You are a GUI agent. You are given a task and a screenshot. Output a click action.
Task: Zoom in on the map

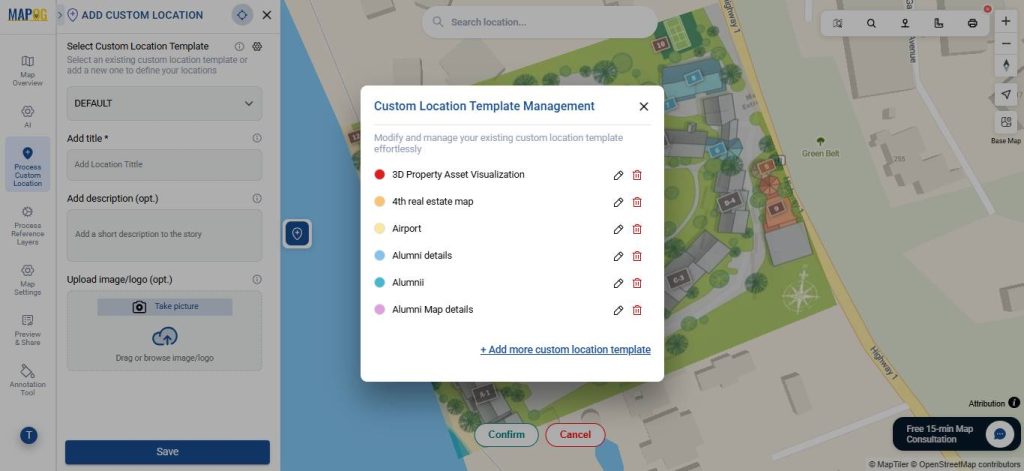tap(1006, 22)
